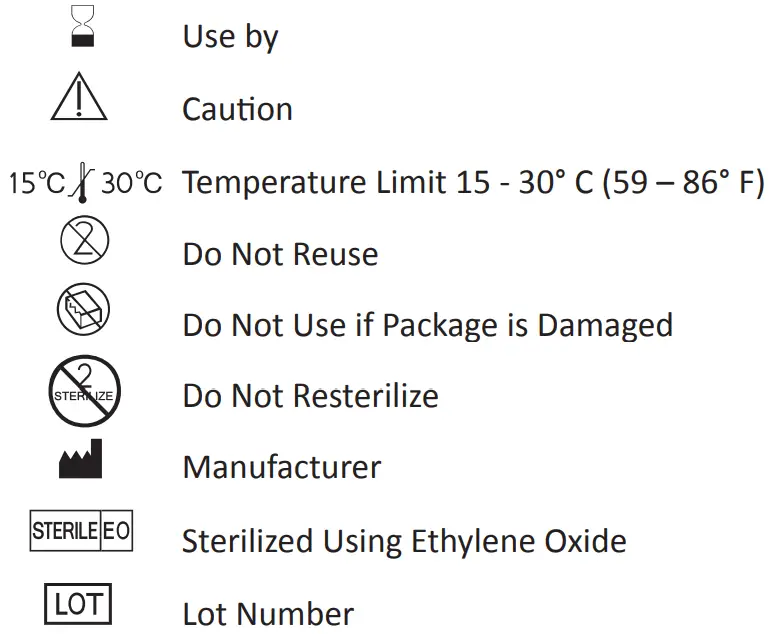Click the "Do Not Reuse" text
770x634 pixels.
tap(280, 254)
